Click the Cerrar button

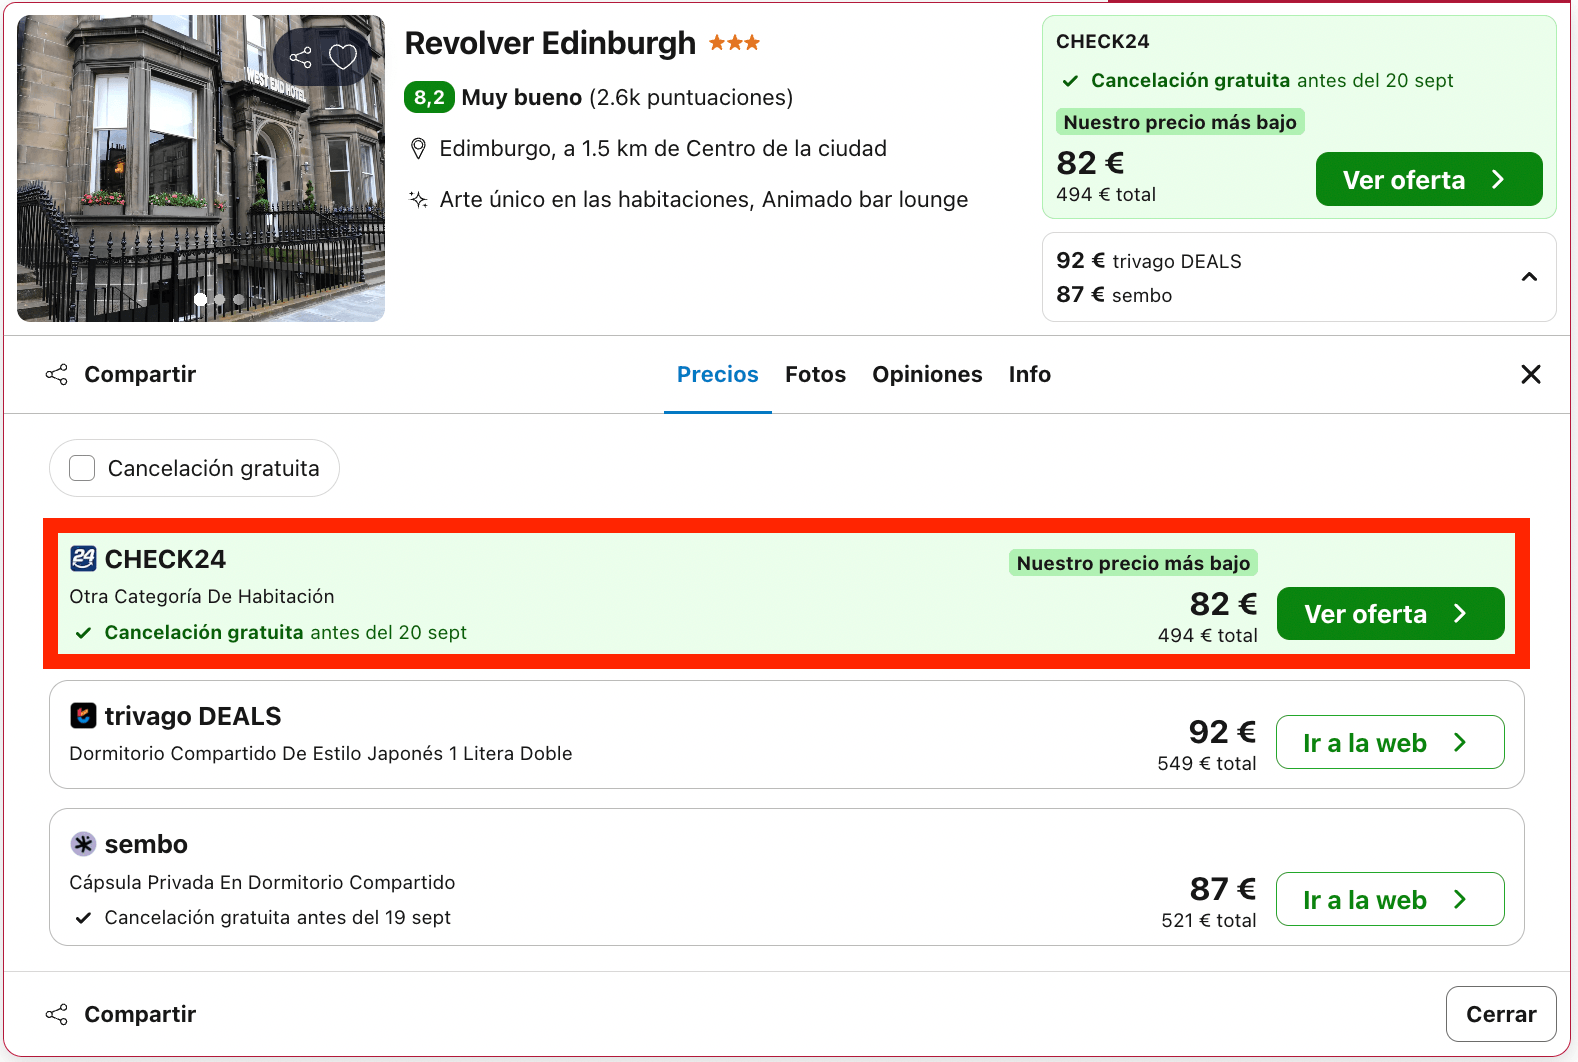tap(1501, 1014)
